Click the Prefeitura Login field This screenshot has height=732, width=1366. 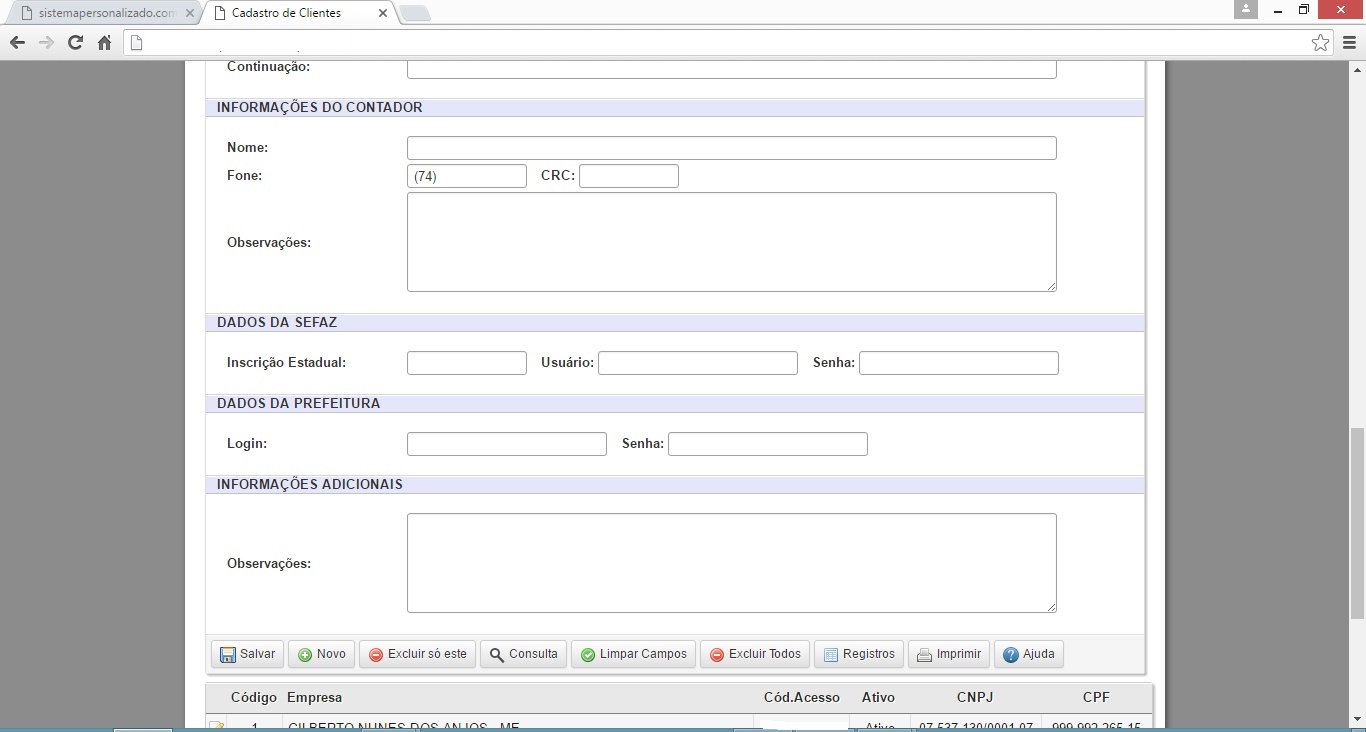pyautogui.click(x=506, y=444)
